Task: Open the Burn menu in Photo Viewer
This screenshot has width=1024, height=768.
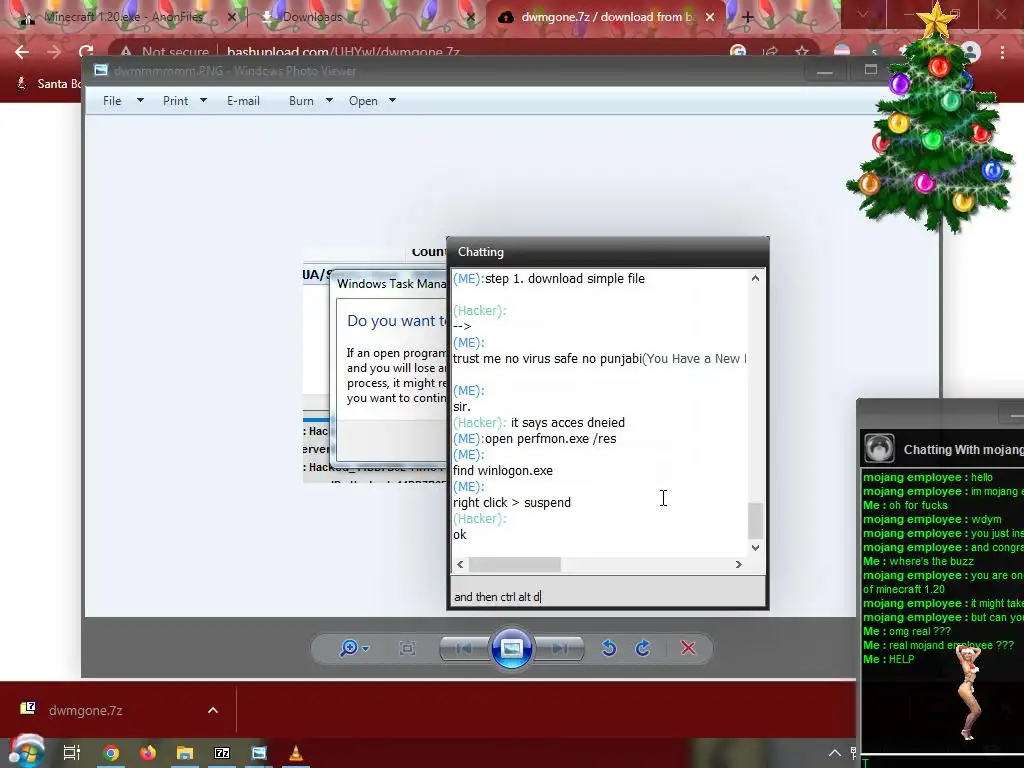Action: pyautogui.click(x=301, y=101)
